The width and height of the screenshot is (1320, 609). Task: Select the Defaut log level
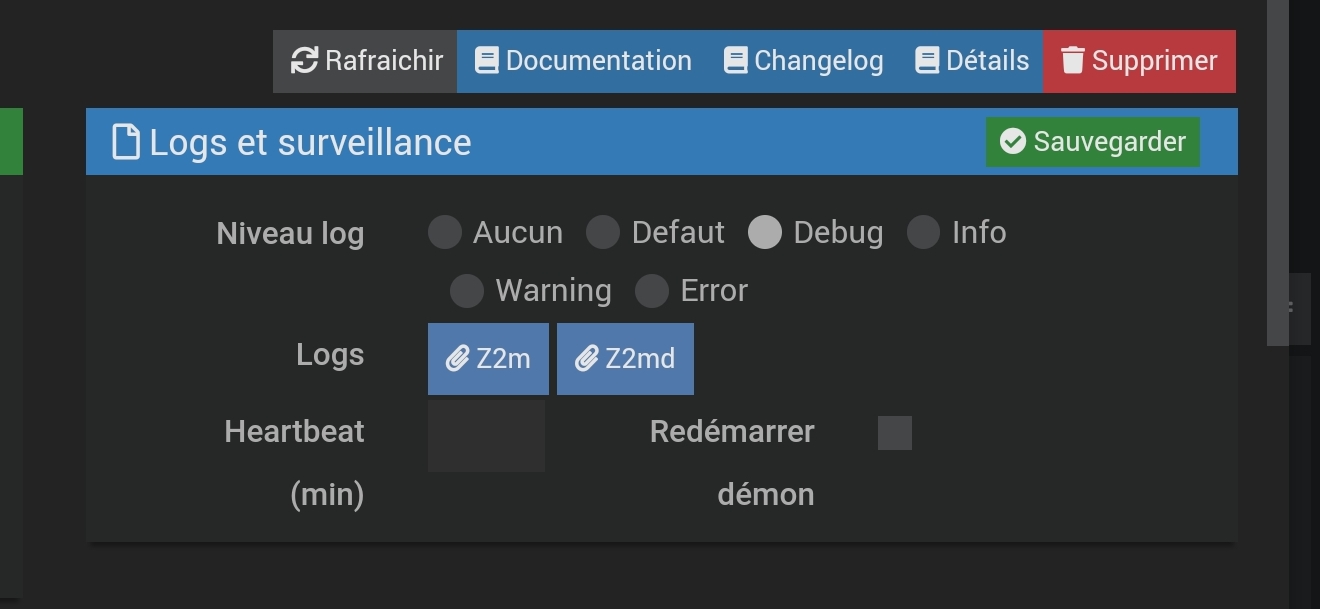pos(603,232)
